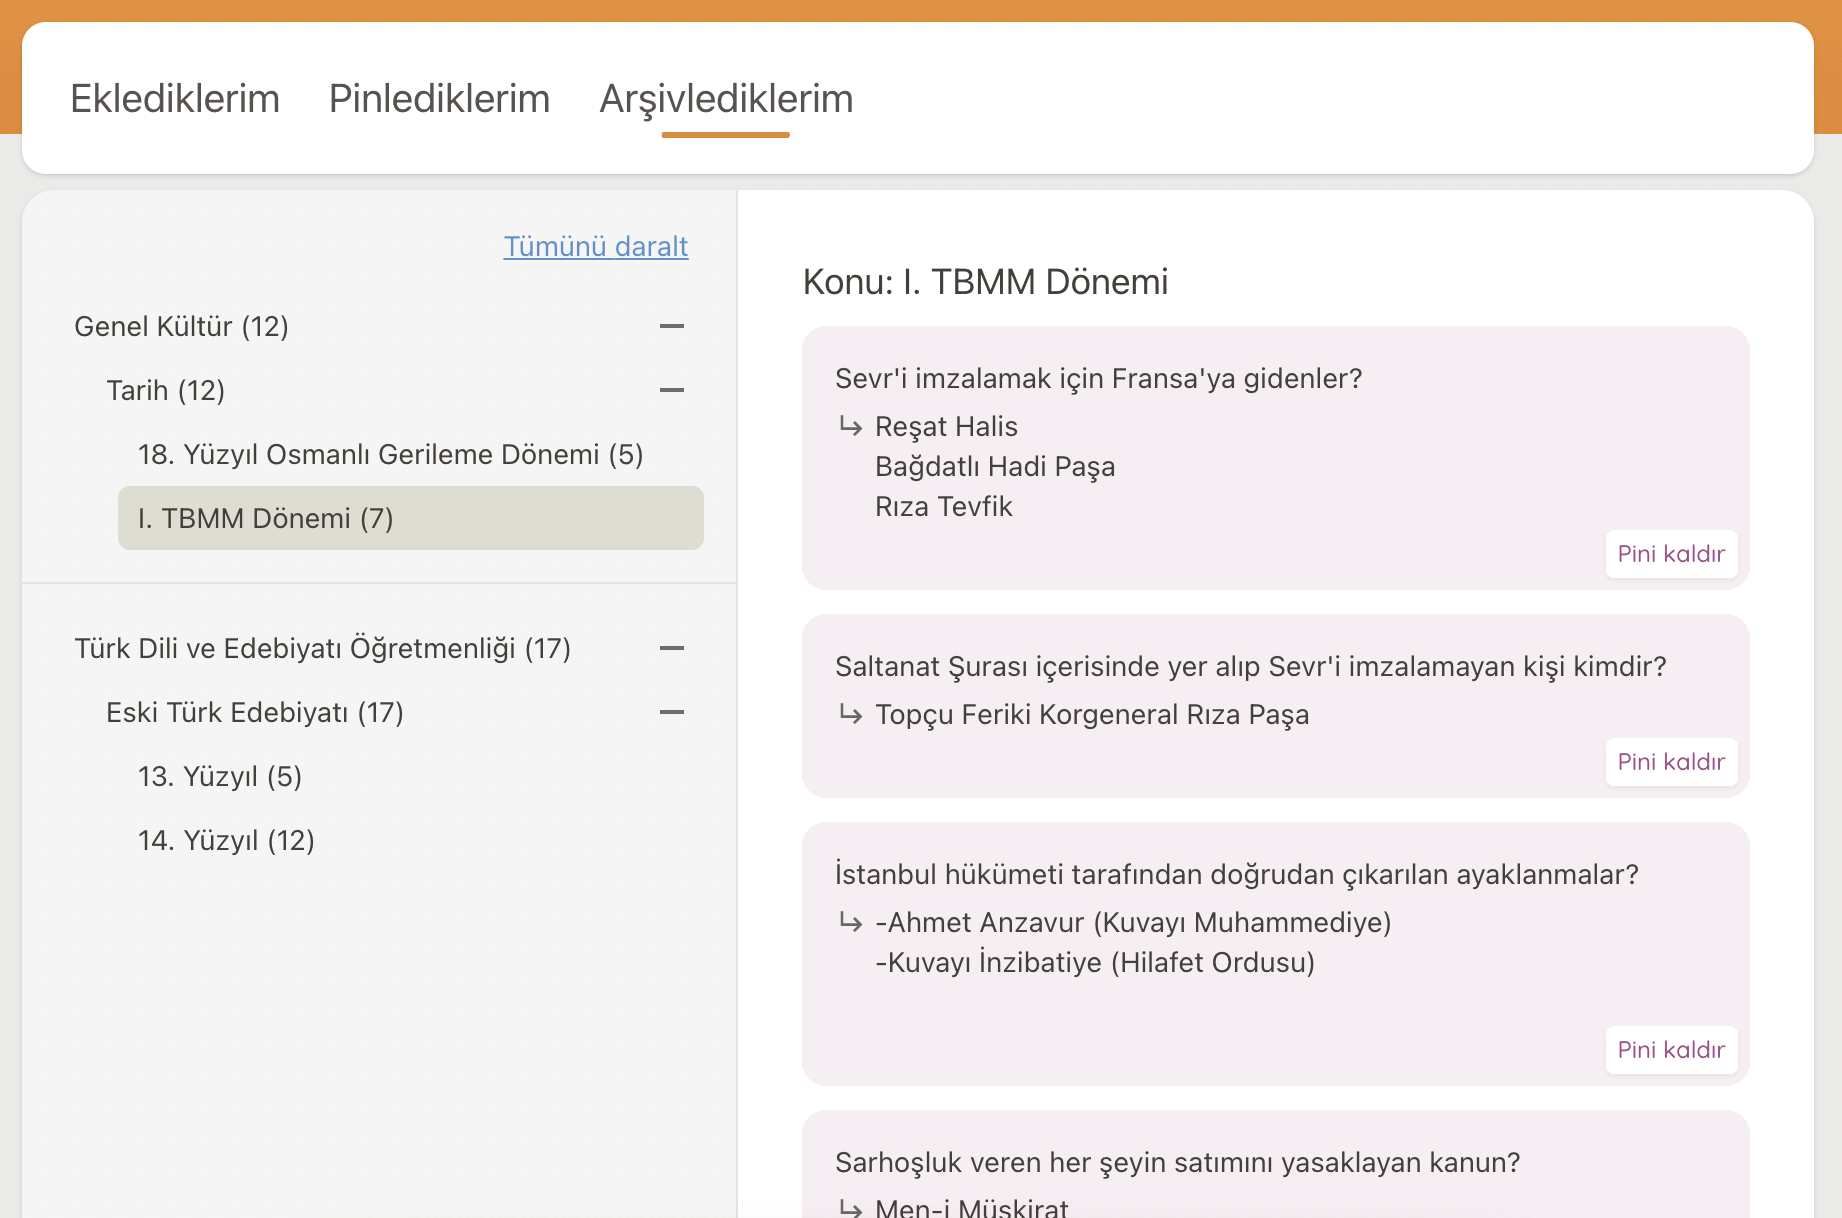The image size is (1842, 1218).
Task: Click the Genel Kültür (12) label
Action: point(181,326)
